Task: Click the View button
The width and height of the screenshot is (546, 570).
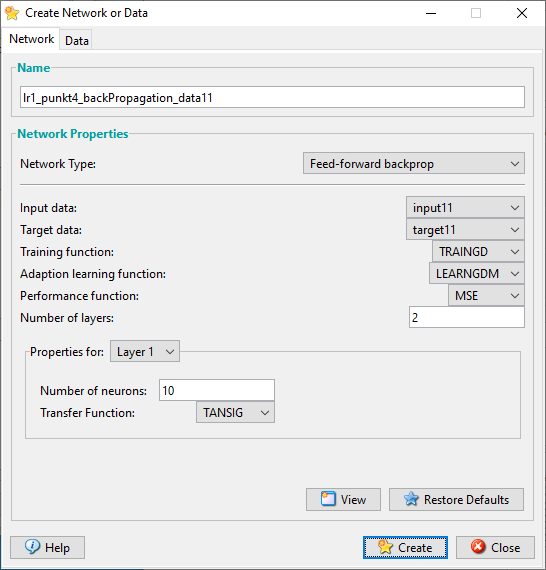Action: coord(343,499)
